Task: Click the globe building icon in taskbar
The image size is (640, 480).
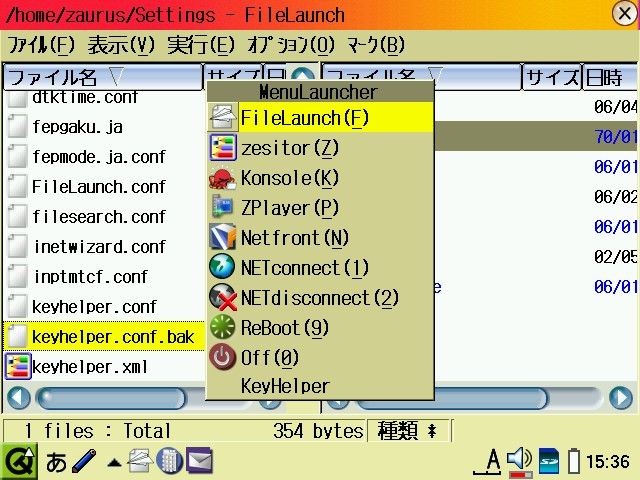Action: (x=169, y=461)
